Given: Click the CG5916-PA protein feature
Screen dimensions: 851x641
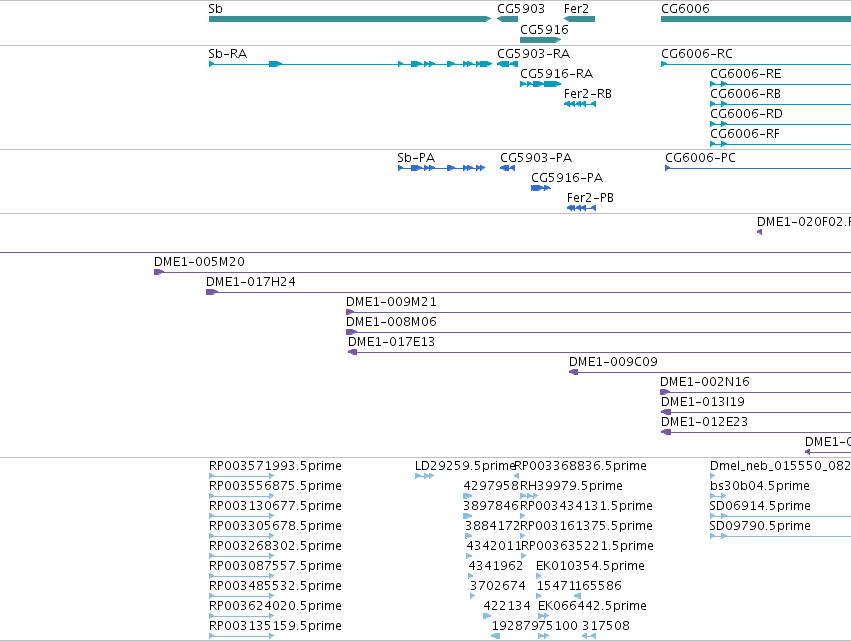Looking at the screenshot, I should [x=541, y=188].
